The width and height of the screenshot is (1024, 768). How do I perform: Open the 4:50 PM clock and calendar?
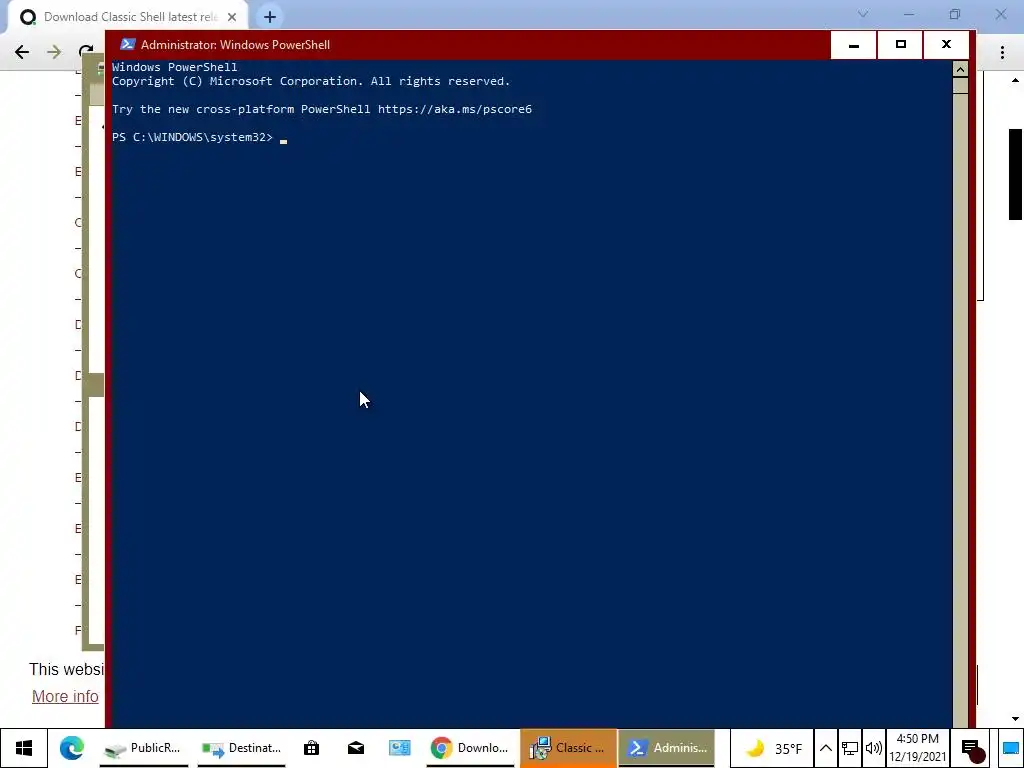[x=918, y=748]
